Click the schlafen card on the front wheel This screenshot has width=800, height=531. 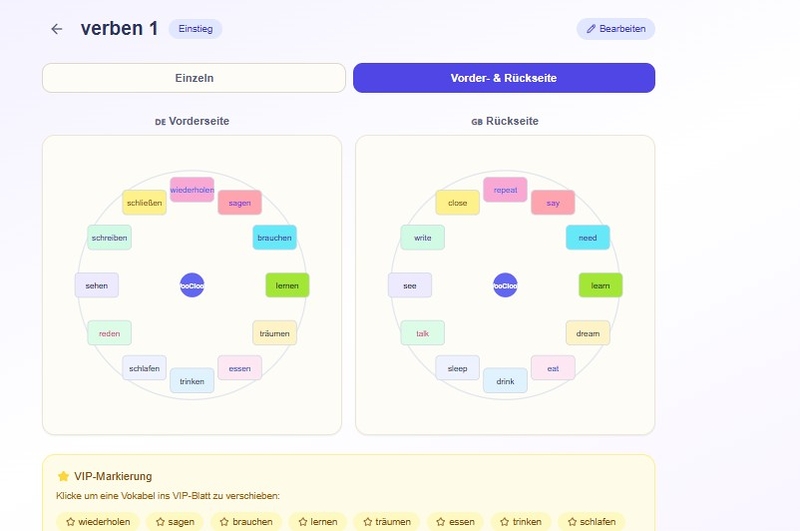[x=145, y=368]
